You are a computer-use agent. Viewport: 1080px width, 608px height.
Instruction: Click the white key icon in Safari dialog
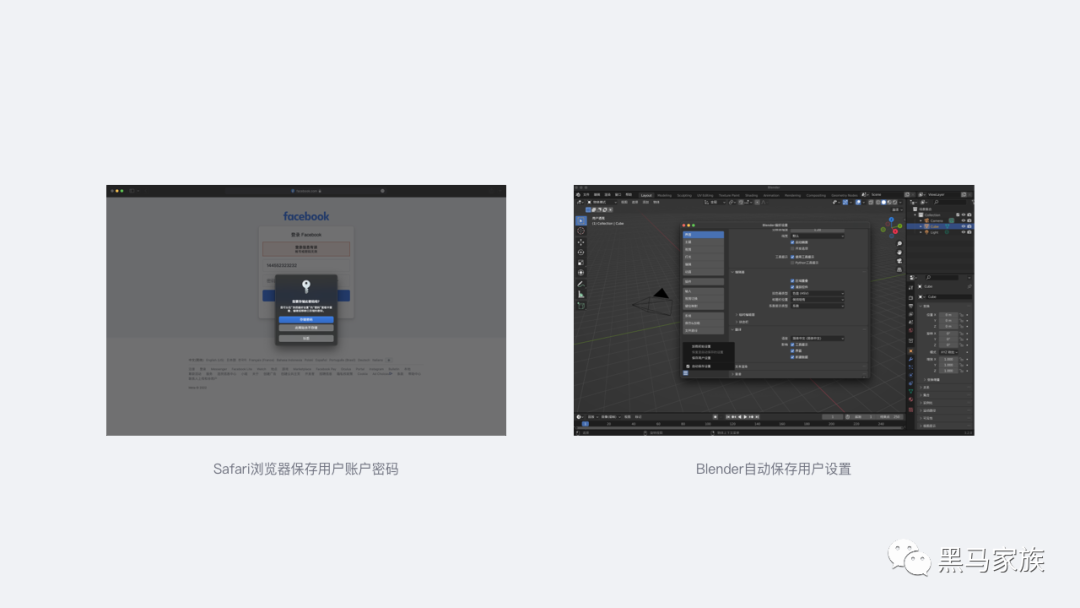(x=307, y=286)
